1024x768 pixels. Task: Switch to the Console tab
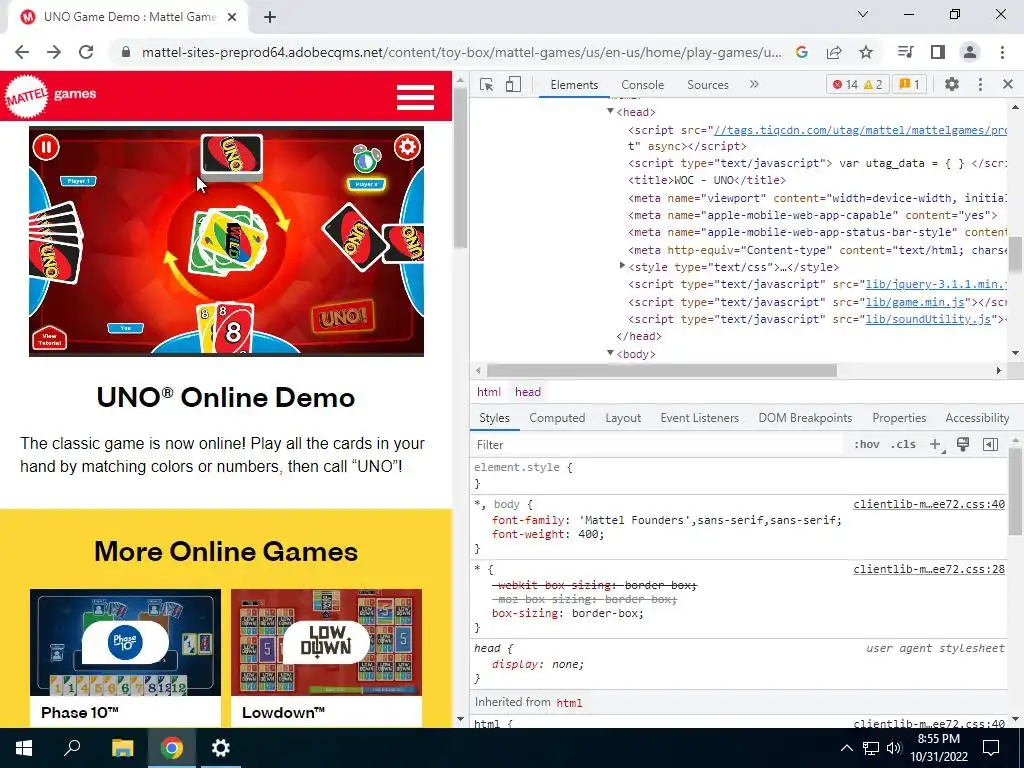[x=643, y=85]
